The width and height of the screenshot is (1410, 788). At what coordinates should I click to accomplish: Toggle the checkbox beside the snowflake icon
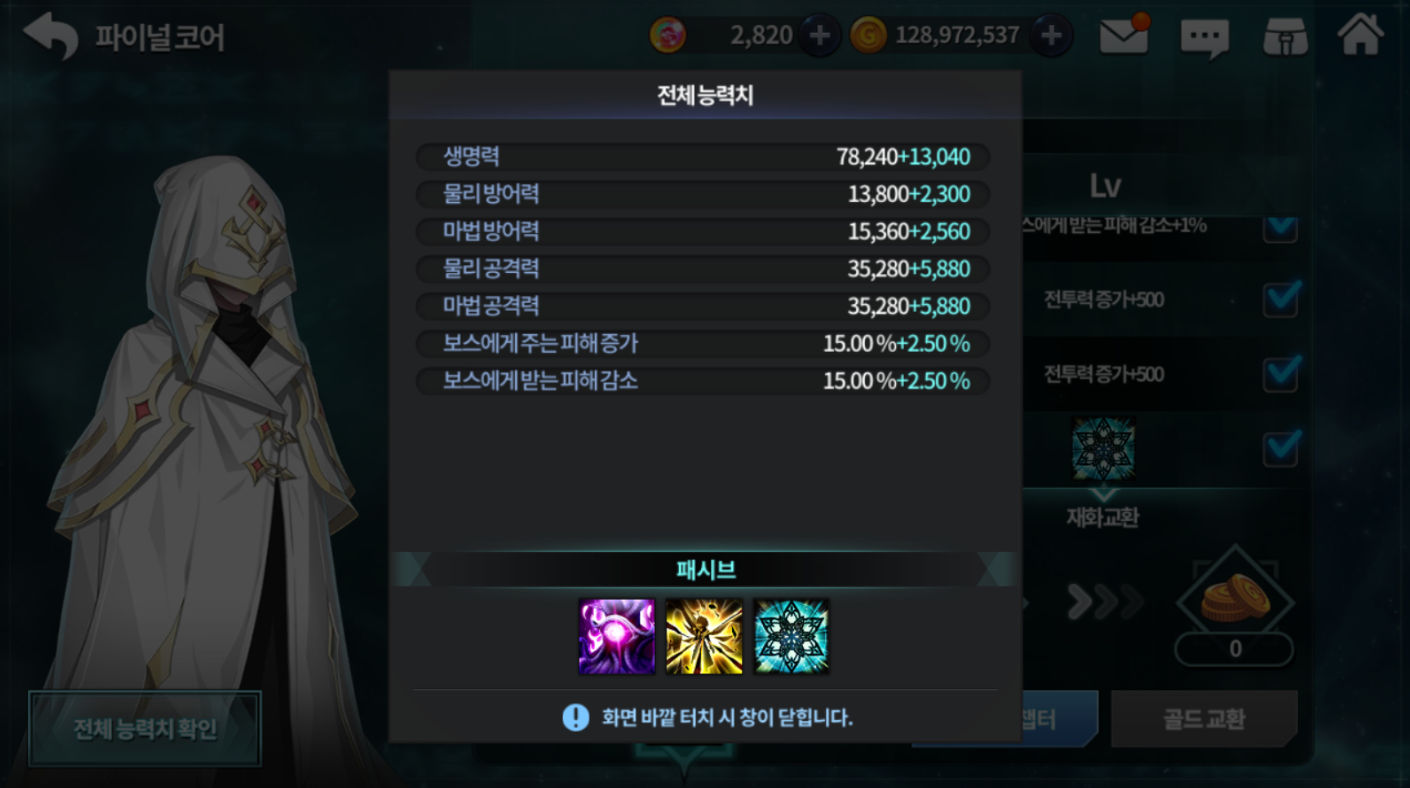tap(1281, 447)
